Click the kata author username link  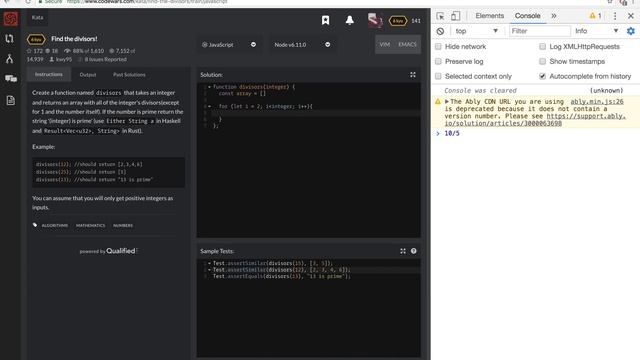pyautogui.click(x=64, y=60)
